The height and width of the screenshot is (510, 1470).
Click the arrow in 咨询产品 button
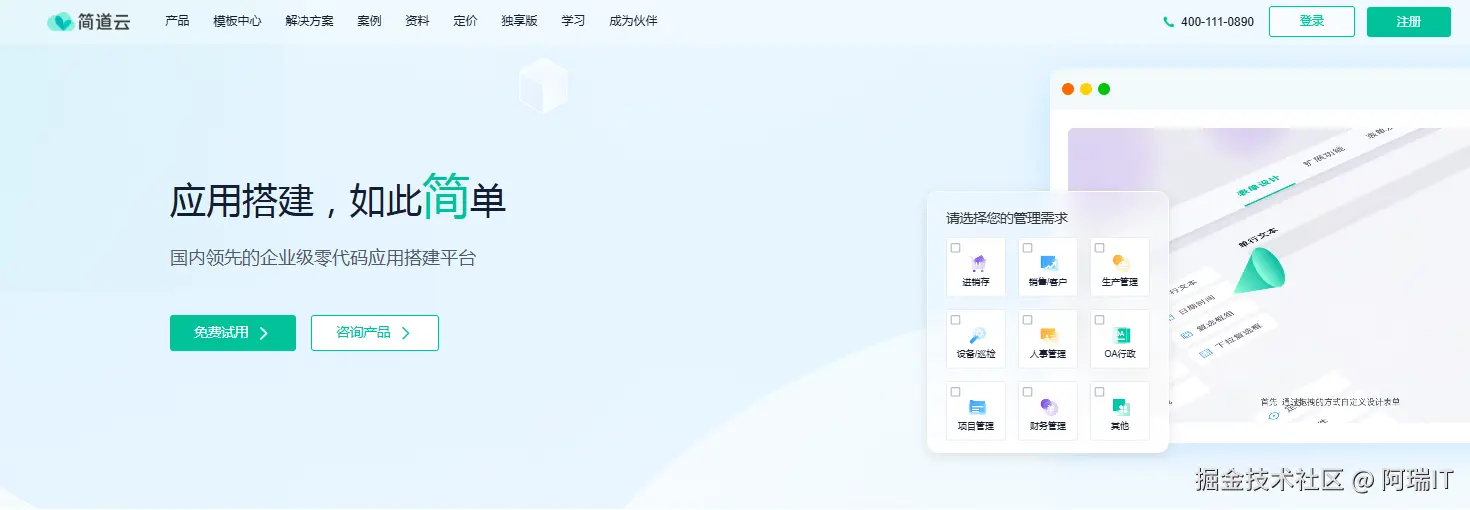pos(406,333)
